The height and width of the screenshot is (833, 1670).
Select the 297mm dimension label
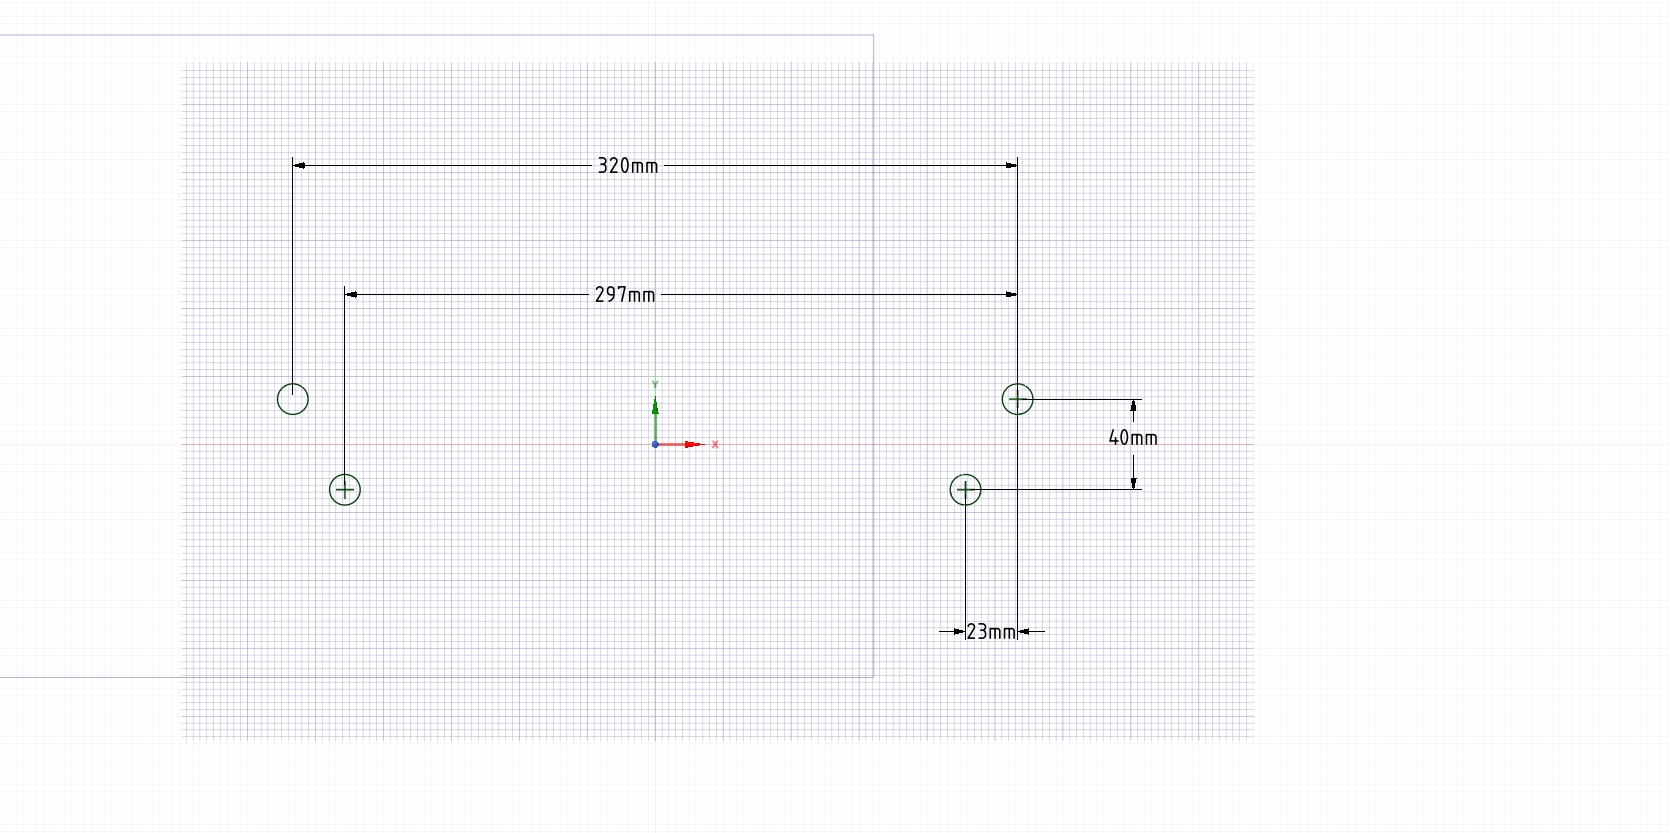click(x=625, y=295)
